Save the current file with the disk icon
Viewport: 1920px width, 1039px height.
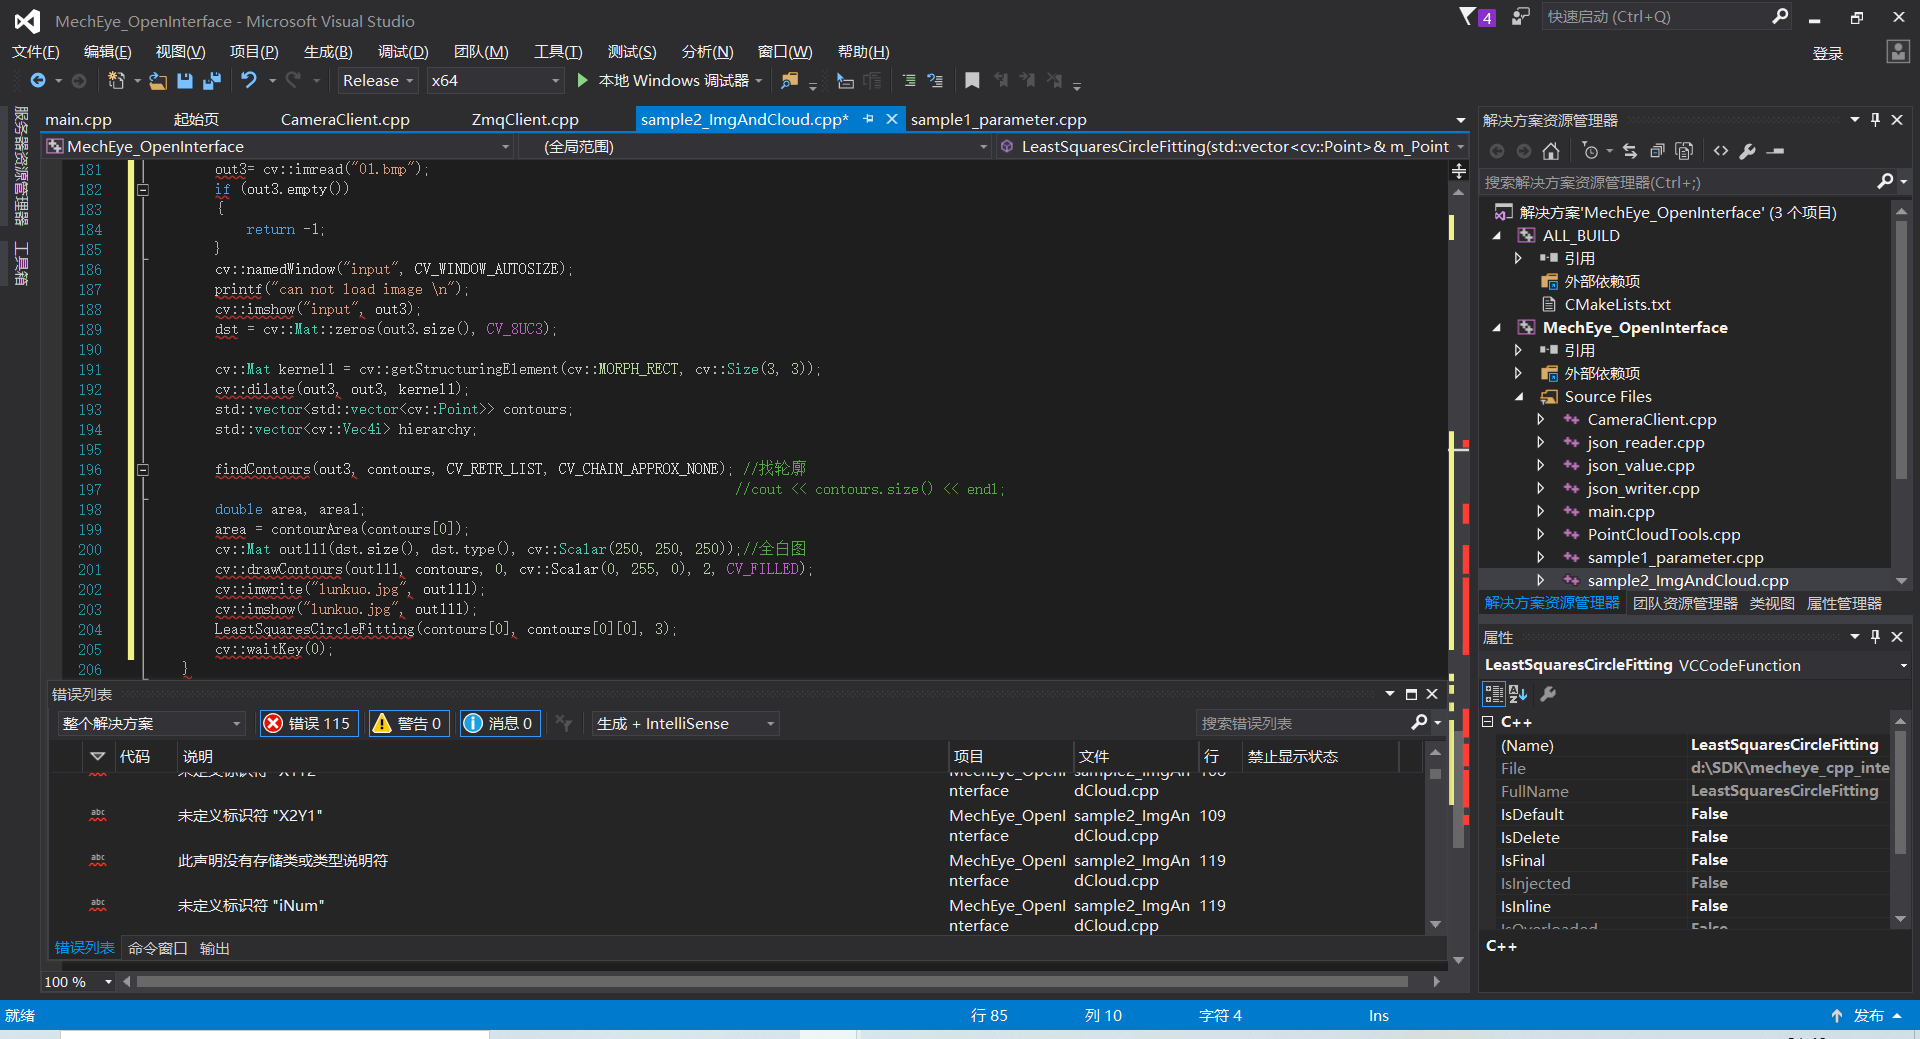tap(185, 80)
